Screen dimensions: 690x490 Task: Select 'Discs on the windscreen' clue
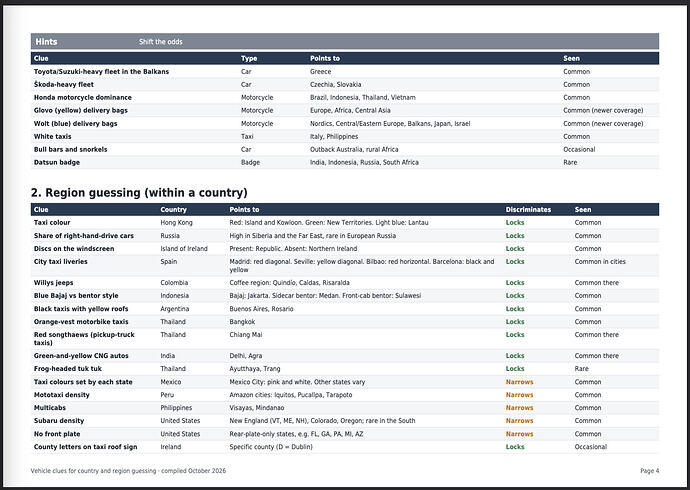point(74,249)
